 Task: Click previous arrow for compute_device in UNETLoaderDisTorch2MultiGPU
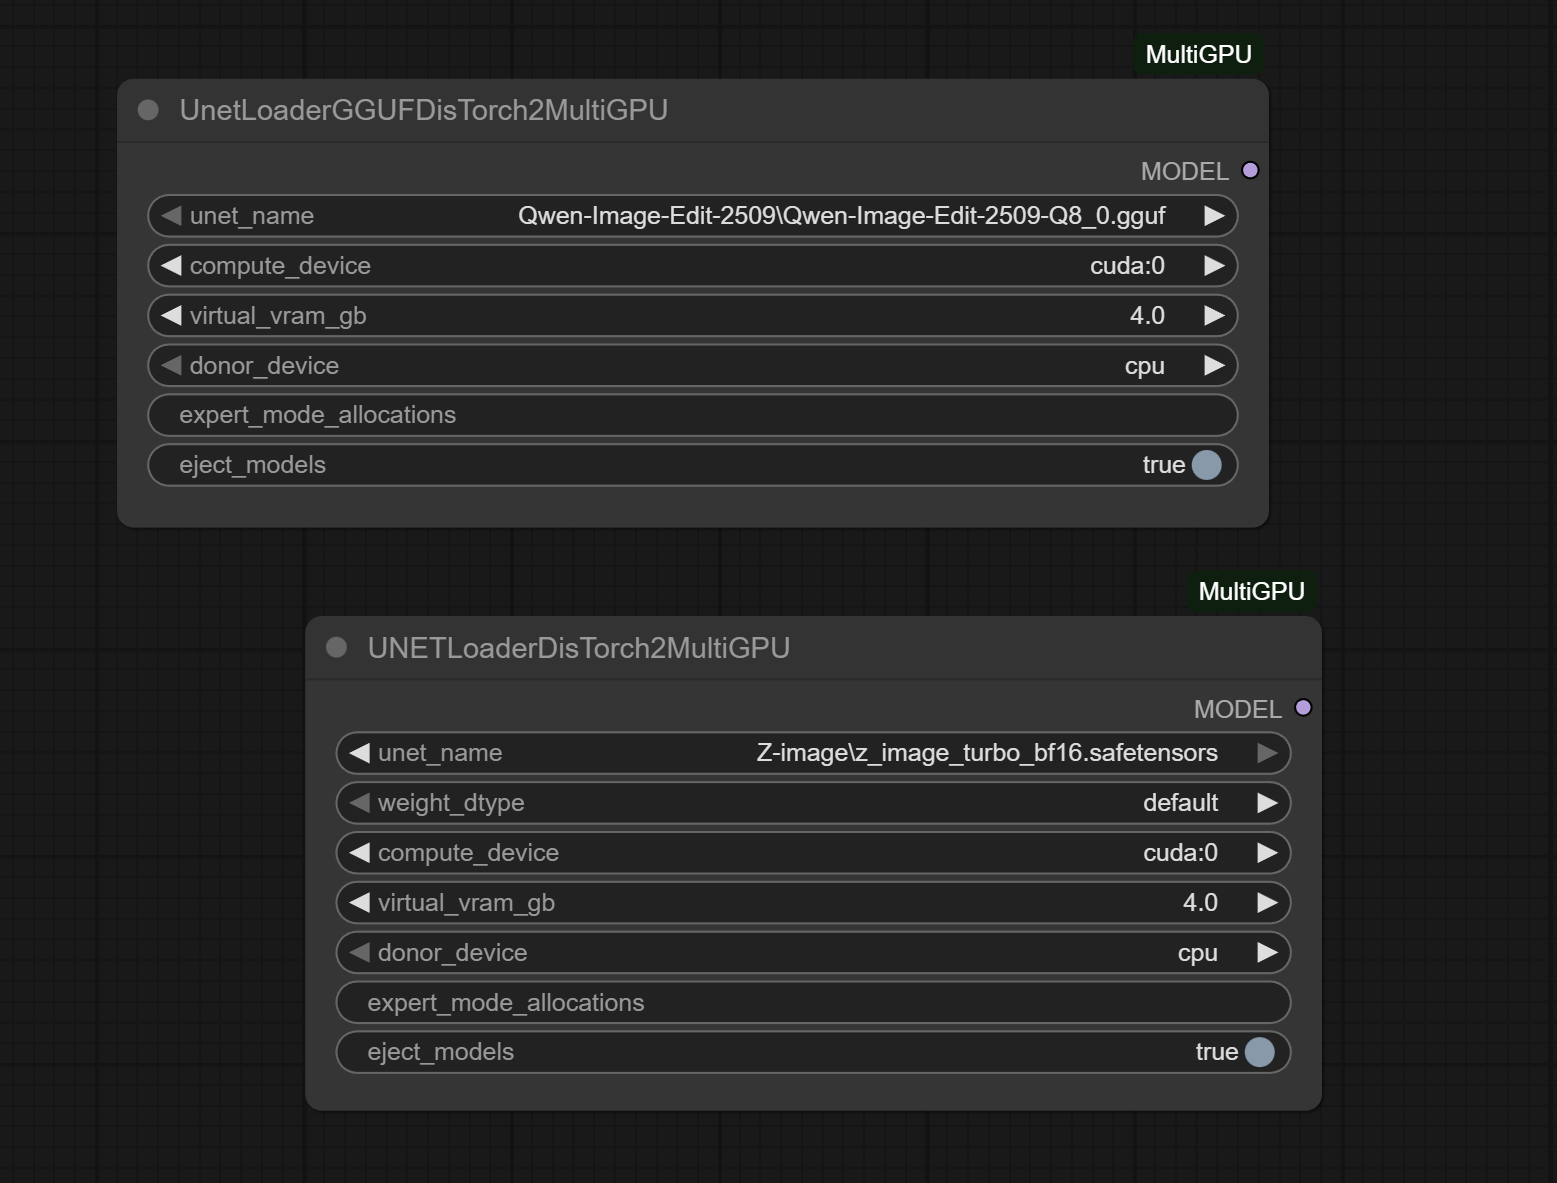pos(359,853)
